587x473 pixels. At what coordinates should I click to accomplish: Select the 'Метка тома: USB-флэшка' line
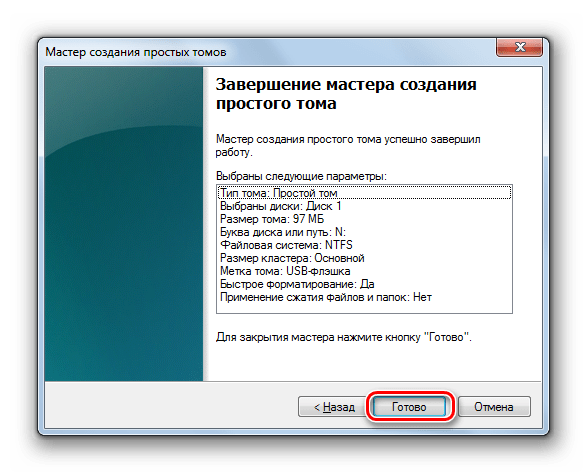(x=285, y=271)
